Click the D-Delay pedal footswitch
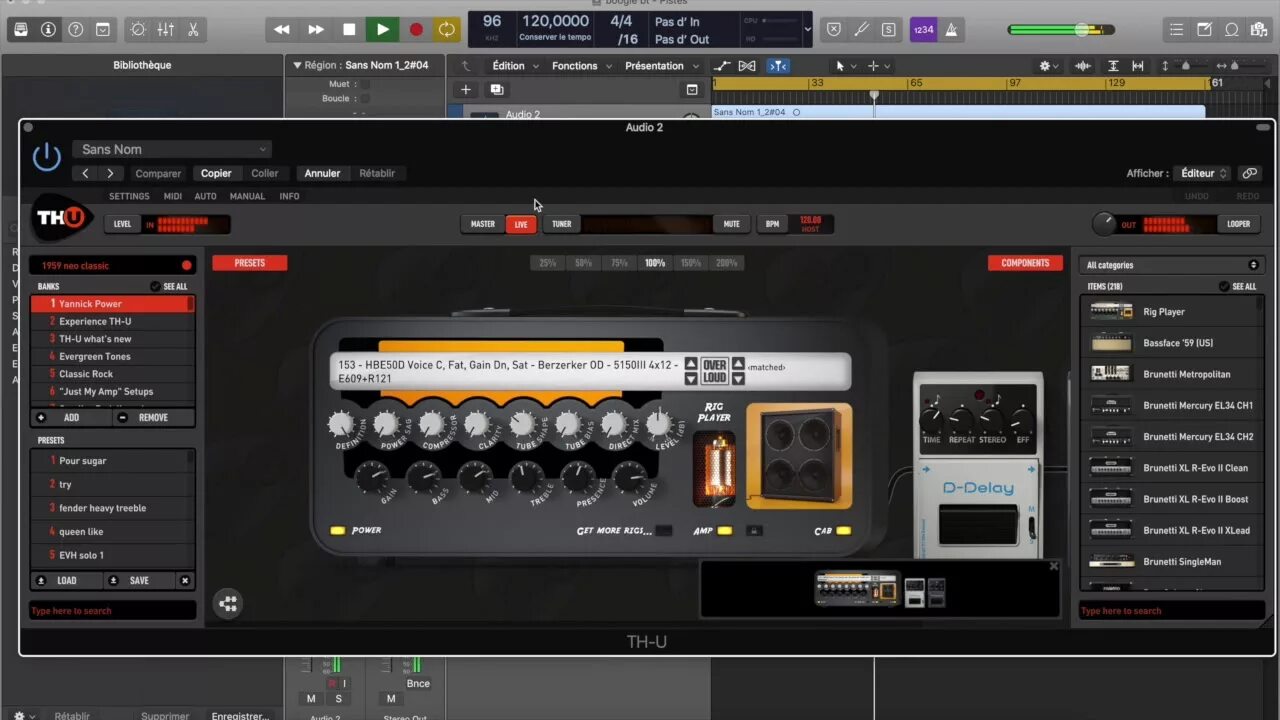 (x=976, y=525)
